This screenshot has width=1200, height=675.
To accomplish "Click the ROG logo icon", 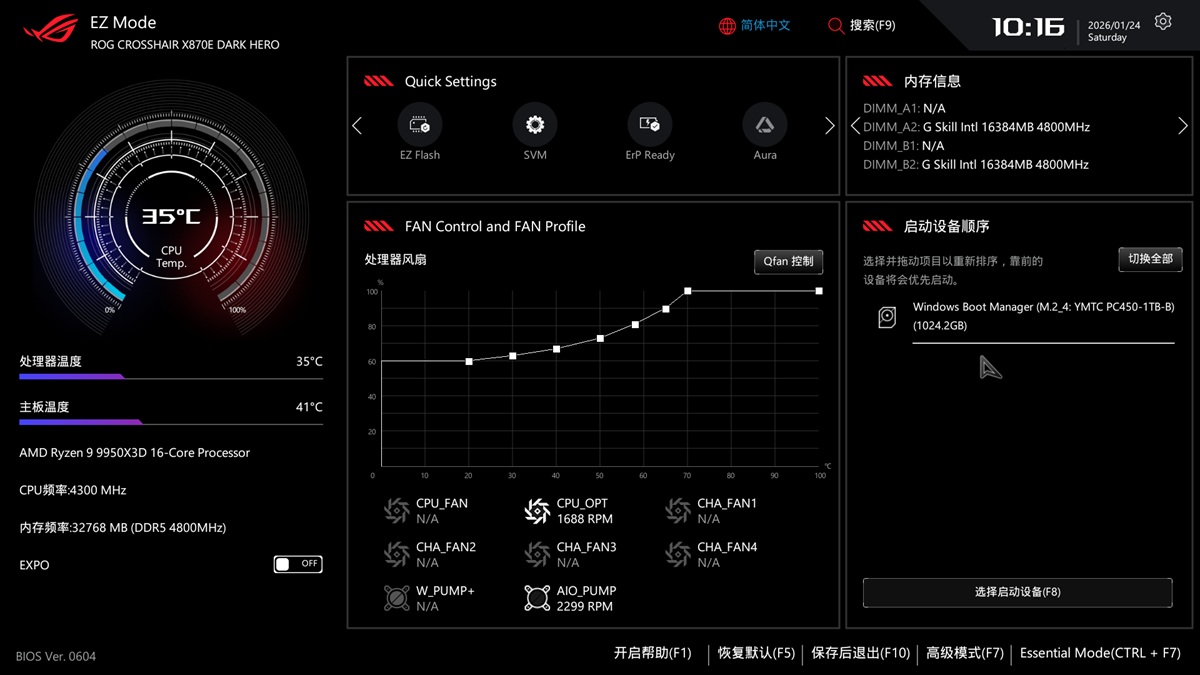I will [x=50, y=30].
